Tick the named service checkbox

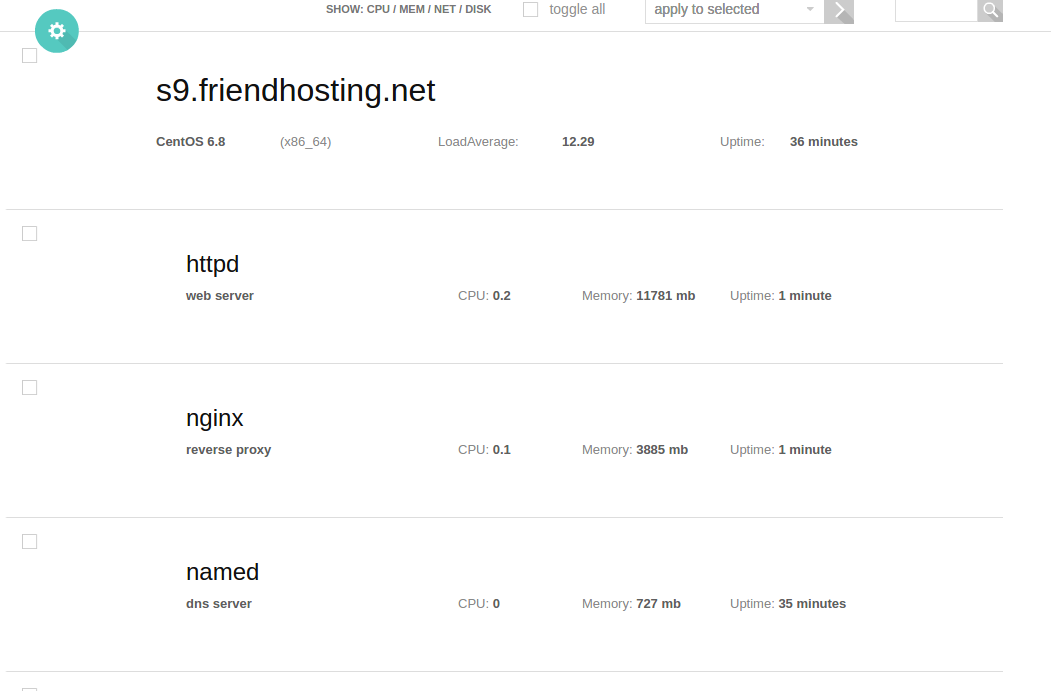click(x=29, y=542)
